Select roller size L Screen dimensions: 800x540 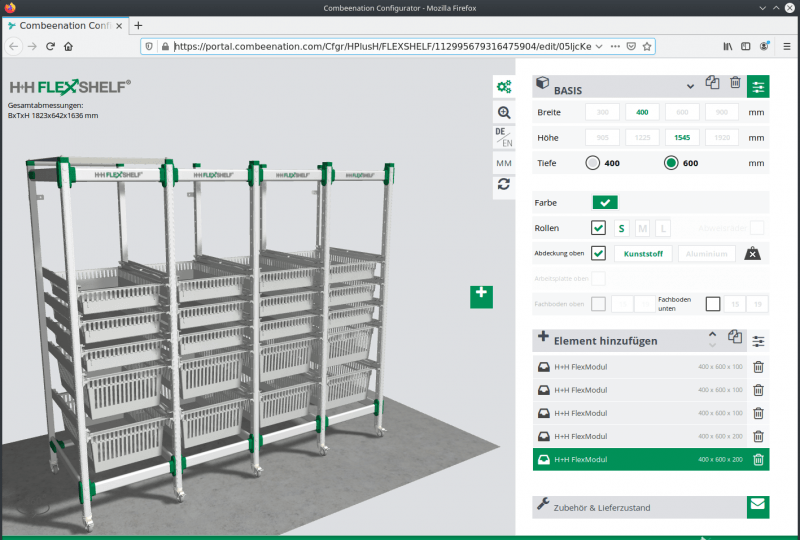[663, 228]
